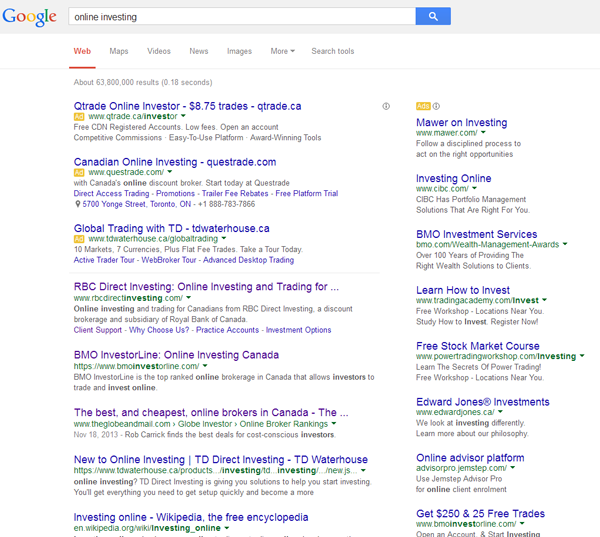
Task: Click About 63,800,000 results text
Action: (x=143, y=82)
